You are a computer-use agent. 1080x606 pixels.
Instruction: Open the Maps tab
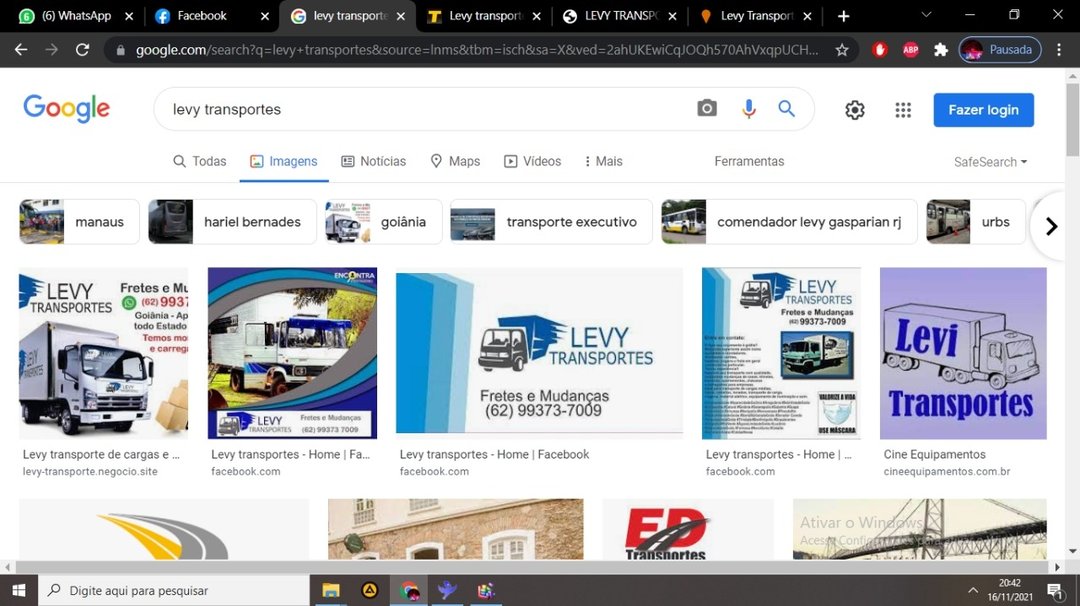pyautogui.click(x=455, y=161)
